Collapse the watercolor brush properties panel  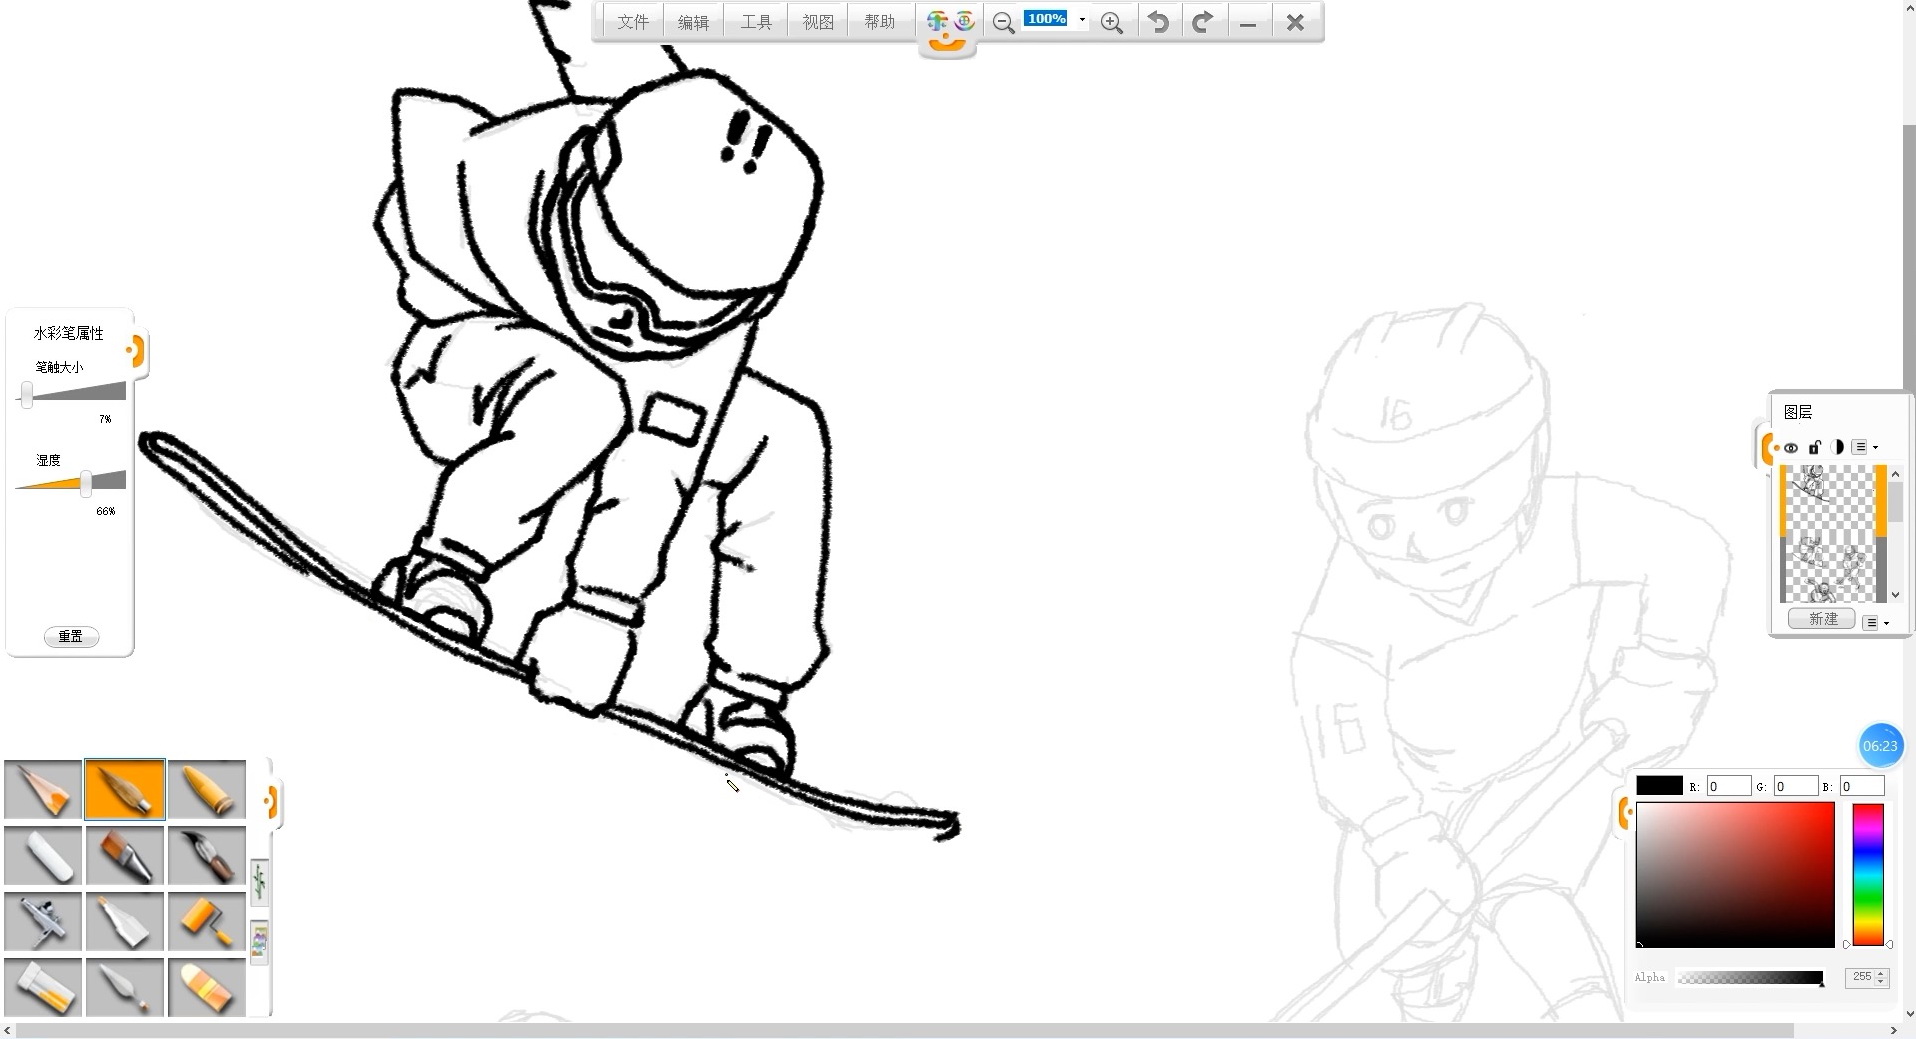pos(135,351)
